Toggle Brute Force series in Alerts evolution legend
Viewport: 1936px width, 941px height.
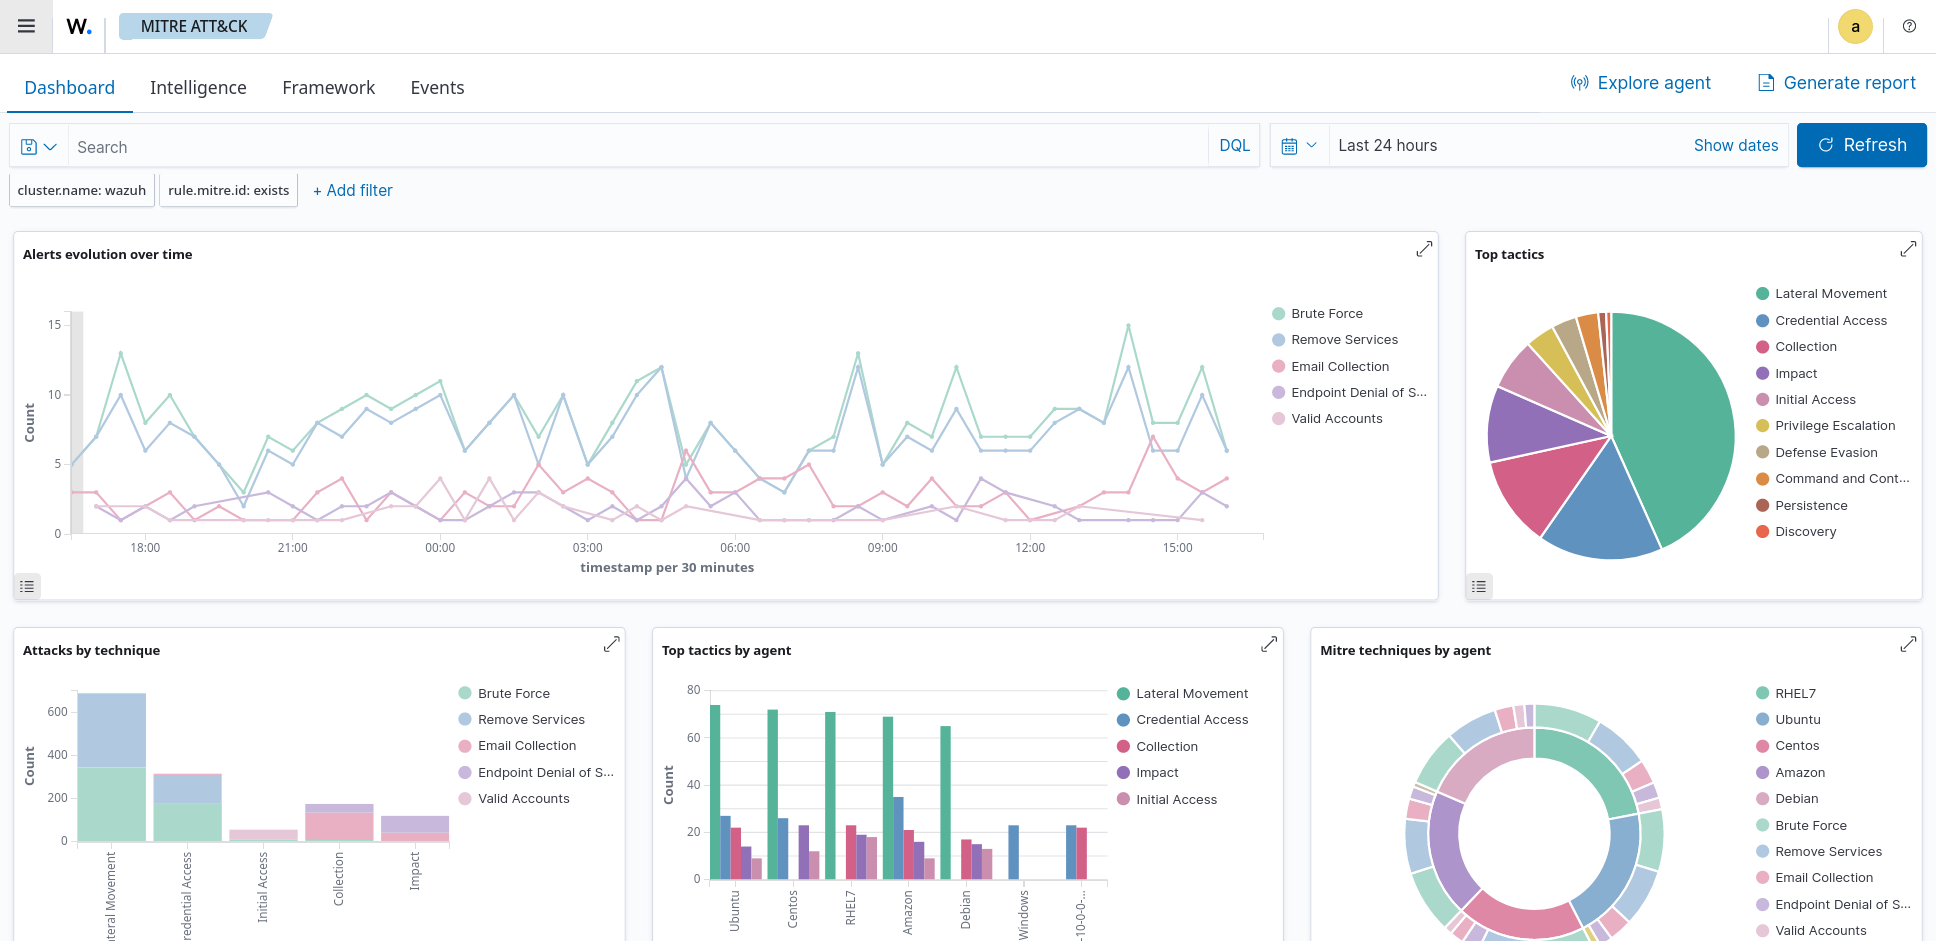click(1326, 314)
